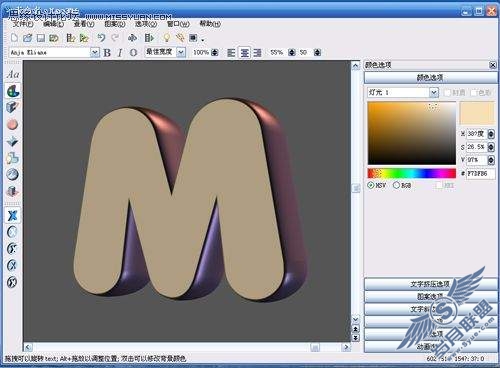Open the Anja Eliane font dropdown

tap(95, 53)
